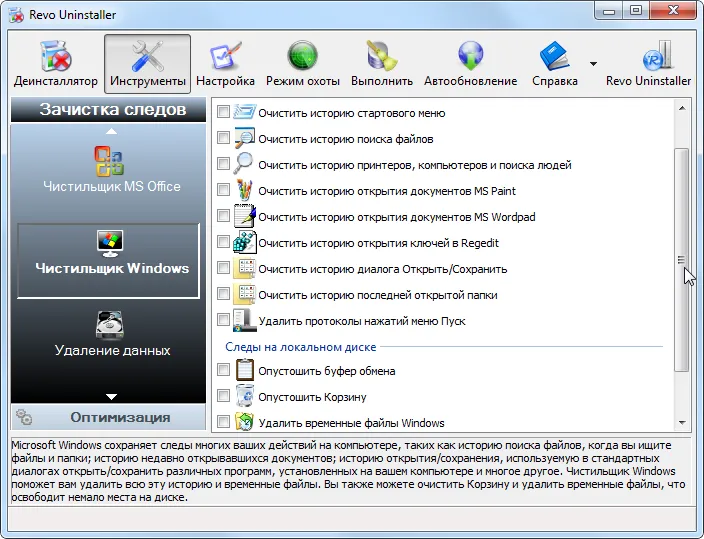Viewport: 704px width, 539px height.
Task: Check Очистить историю последней открытой папки
Action: click(x=223, y=294)
